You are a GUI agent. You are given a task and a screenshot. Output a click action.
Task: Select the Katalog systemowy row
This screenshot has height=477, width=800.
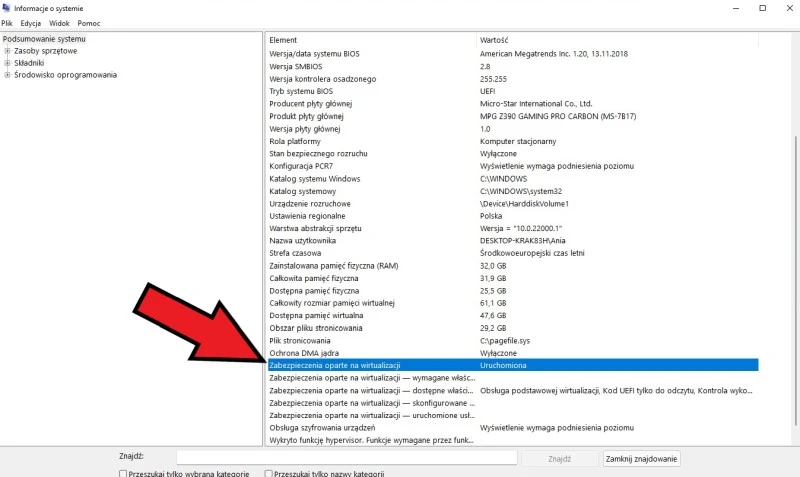[512, 191]
